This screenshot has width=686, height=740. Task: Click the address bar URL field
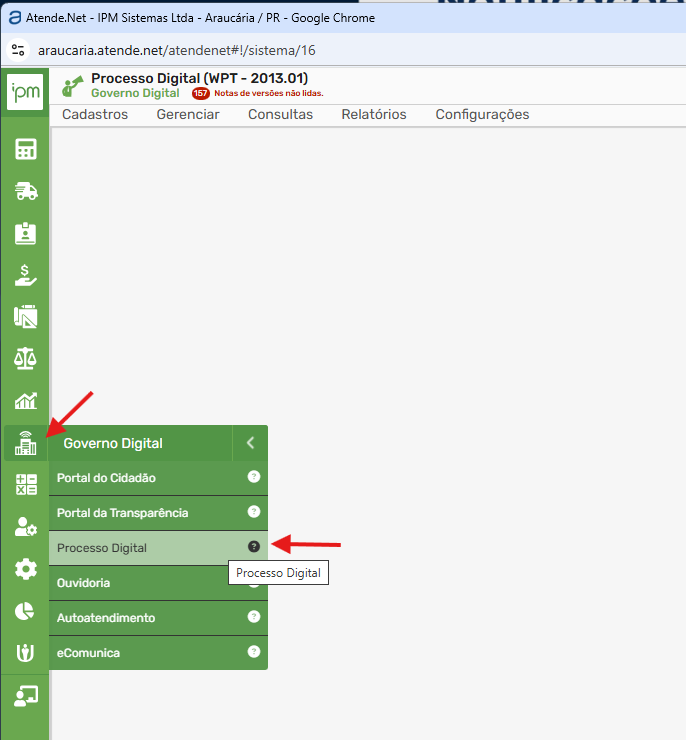coord(176,50)
